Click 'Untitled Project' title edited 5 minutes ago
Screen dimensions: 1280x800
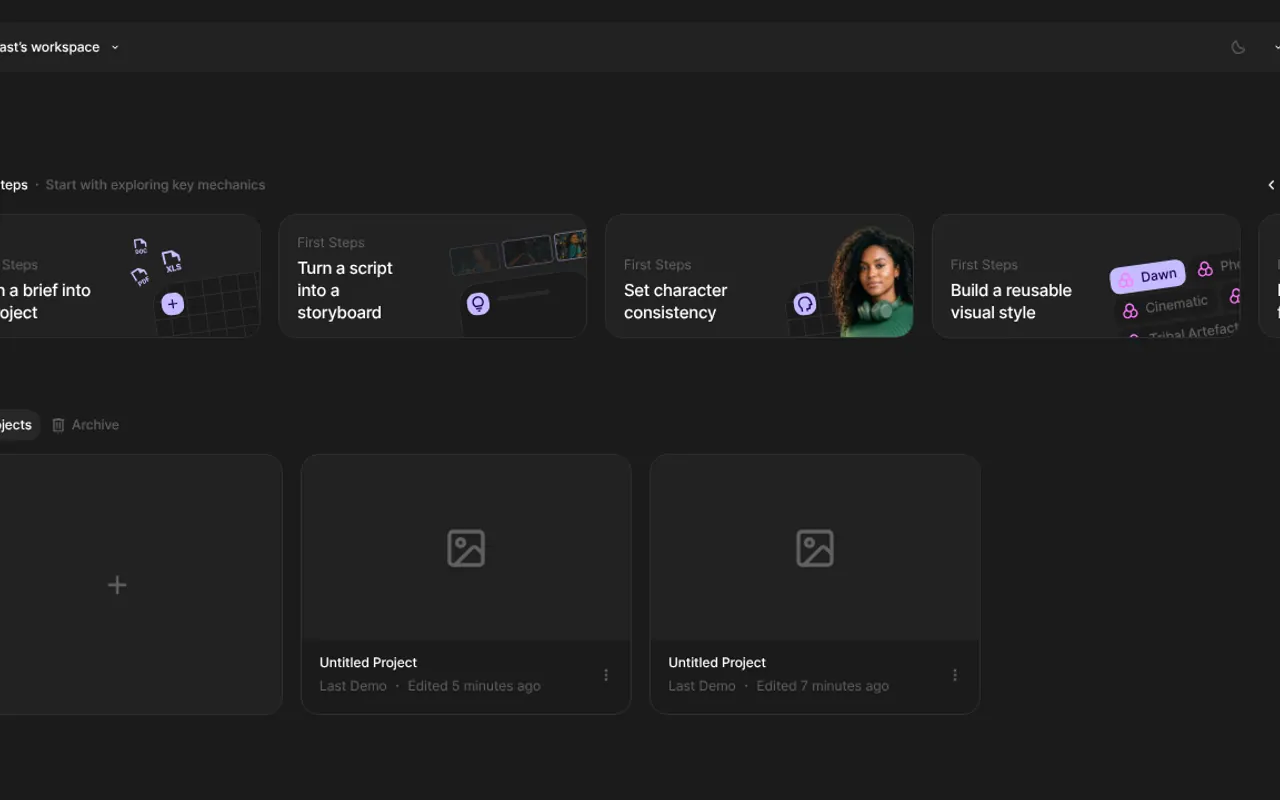368,662
